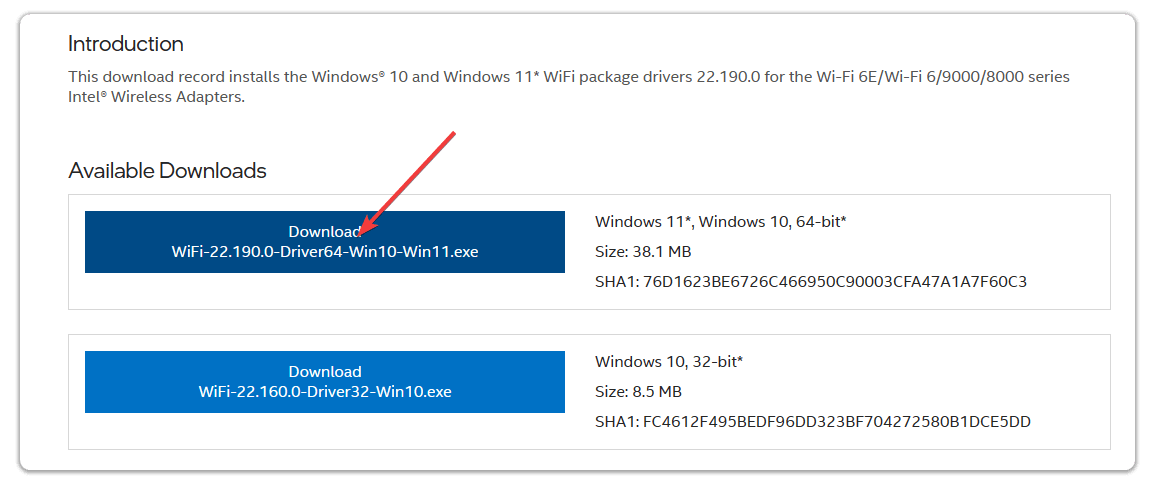Click the Introduction heading
The width and height of the screenshot is (1155, 485).
[126, 44]
